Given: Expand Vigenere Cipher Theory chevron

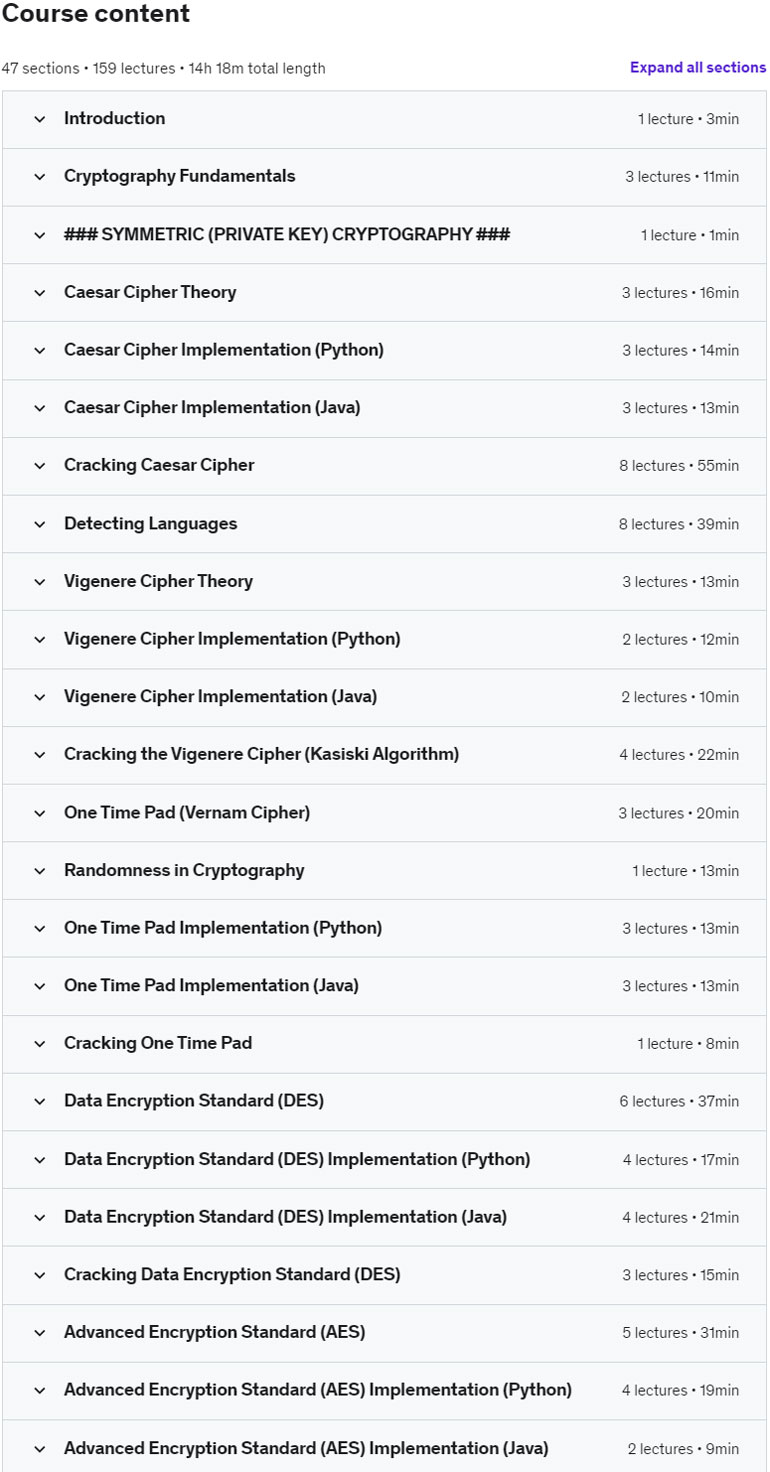Looking at the screenshot, I should [40, 582].
